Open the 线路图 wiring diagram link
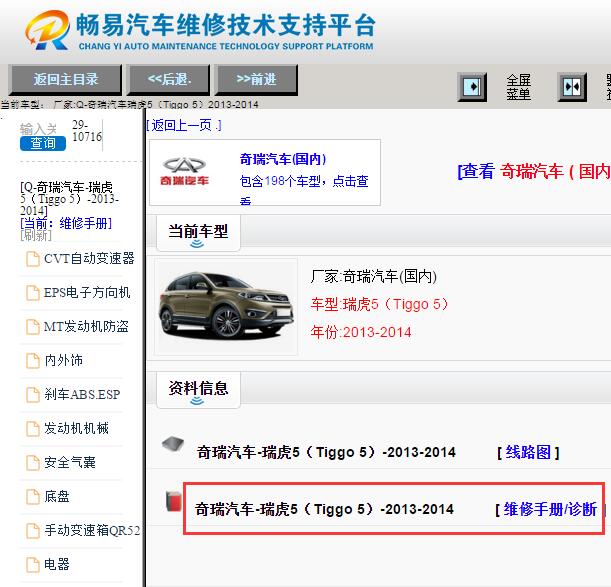The image size is (611, 587). point(528,453)
